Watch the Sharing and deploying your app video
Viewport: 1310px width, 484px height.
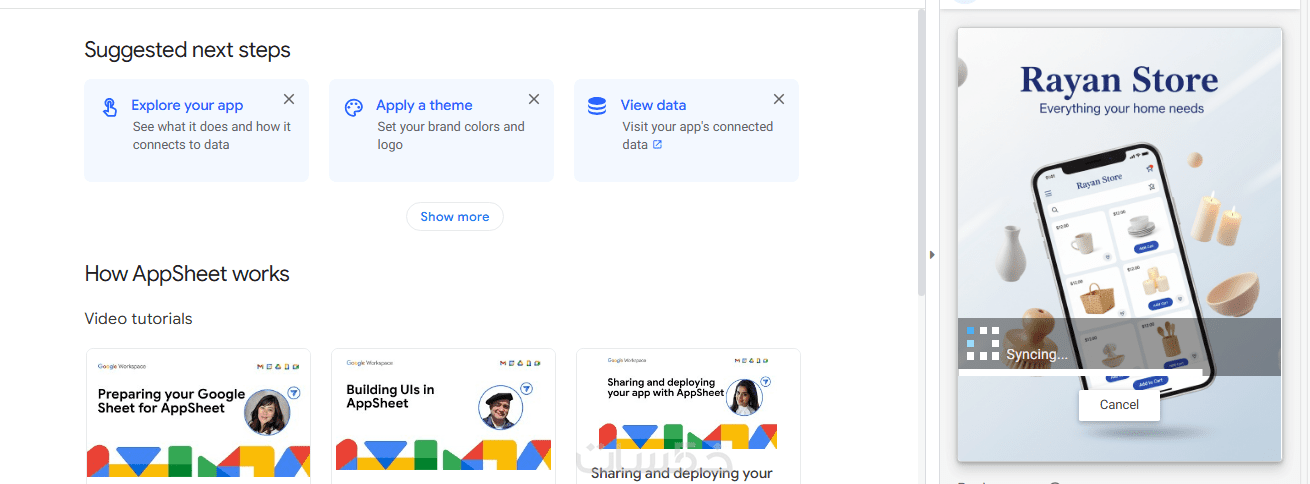[688, 413]
